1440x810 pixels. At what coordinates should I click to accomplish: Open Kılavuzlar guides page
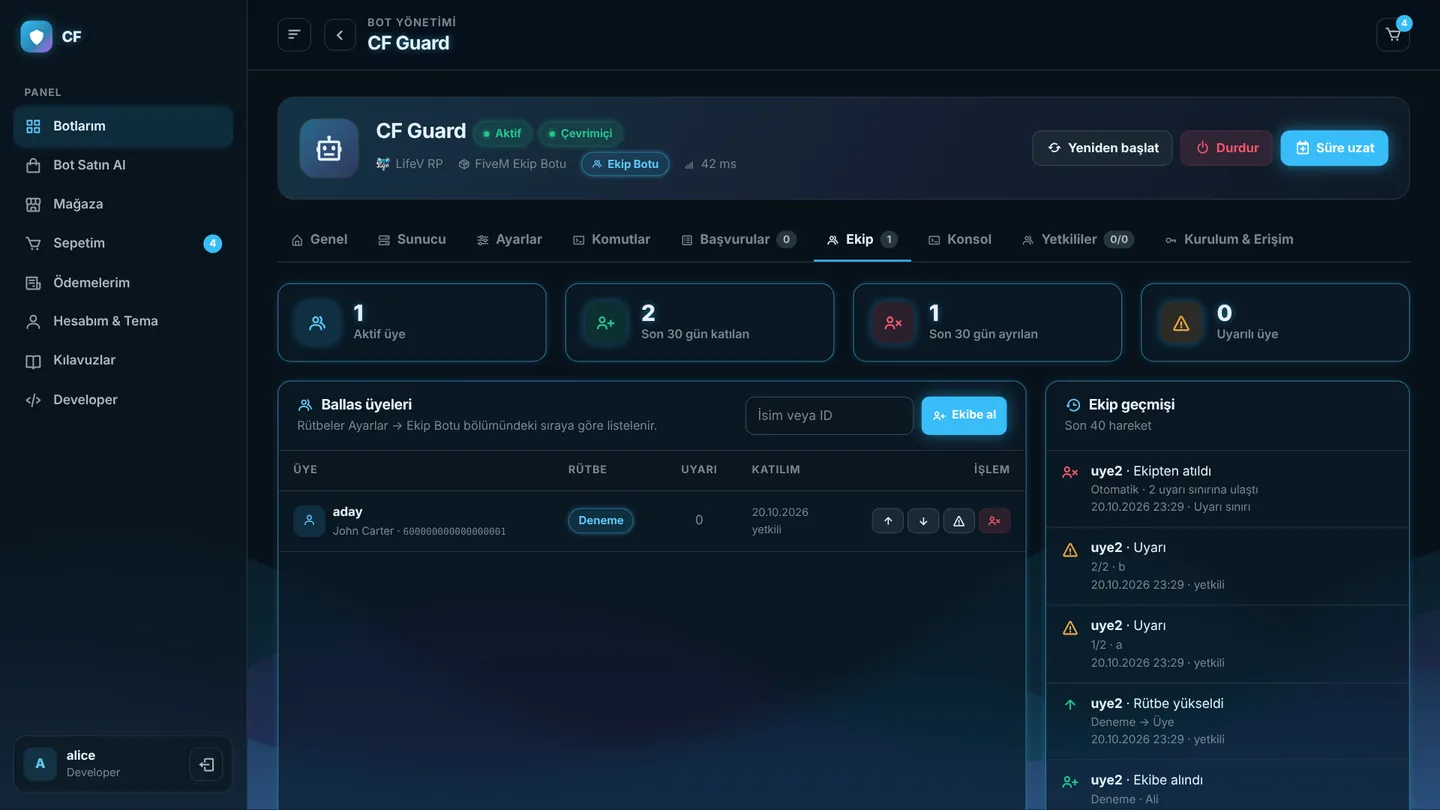(x=123, y=360)
